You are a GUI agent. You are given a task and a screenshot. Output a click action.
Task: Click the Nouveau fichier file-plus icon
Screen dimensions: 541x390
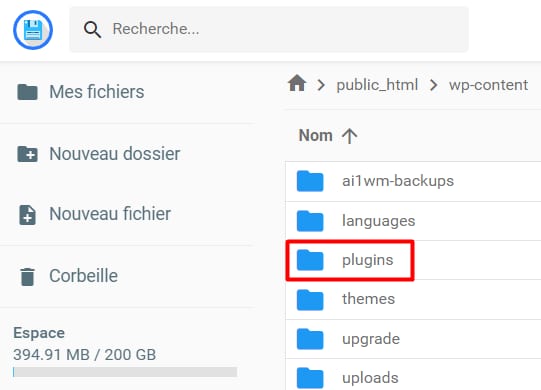point(27,215)
